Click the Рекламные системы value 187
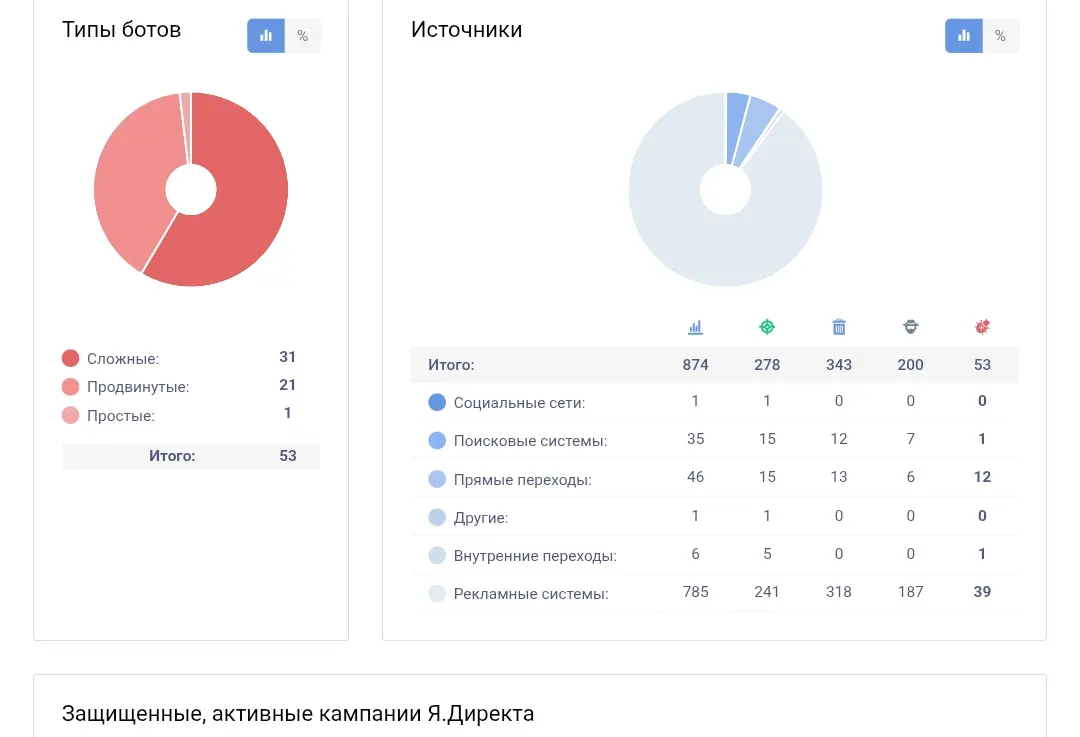Viewport: 1080px width, 737px height. [x=911, y=592]
